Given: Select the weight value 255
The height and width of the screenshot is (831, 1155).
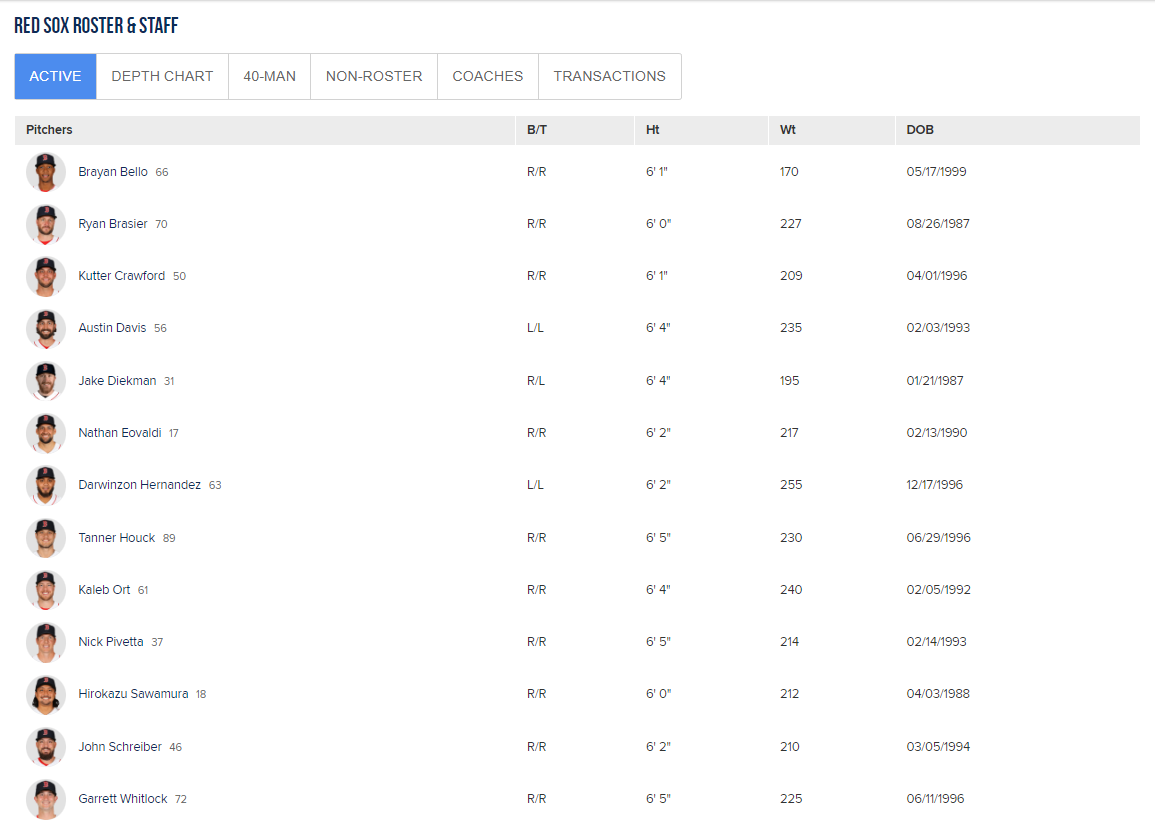Looking at the screenshot, I should (791, 485).
